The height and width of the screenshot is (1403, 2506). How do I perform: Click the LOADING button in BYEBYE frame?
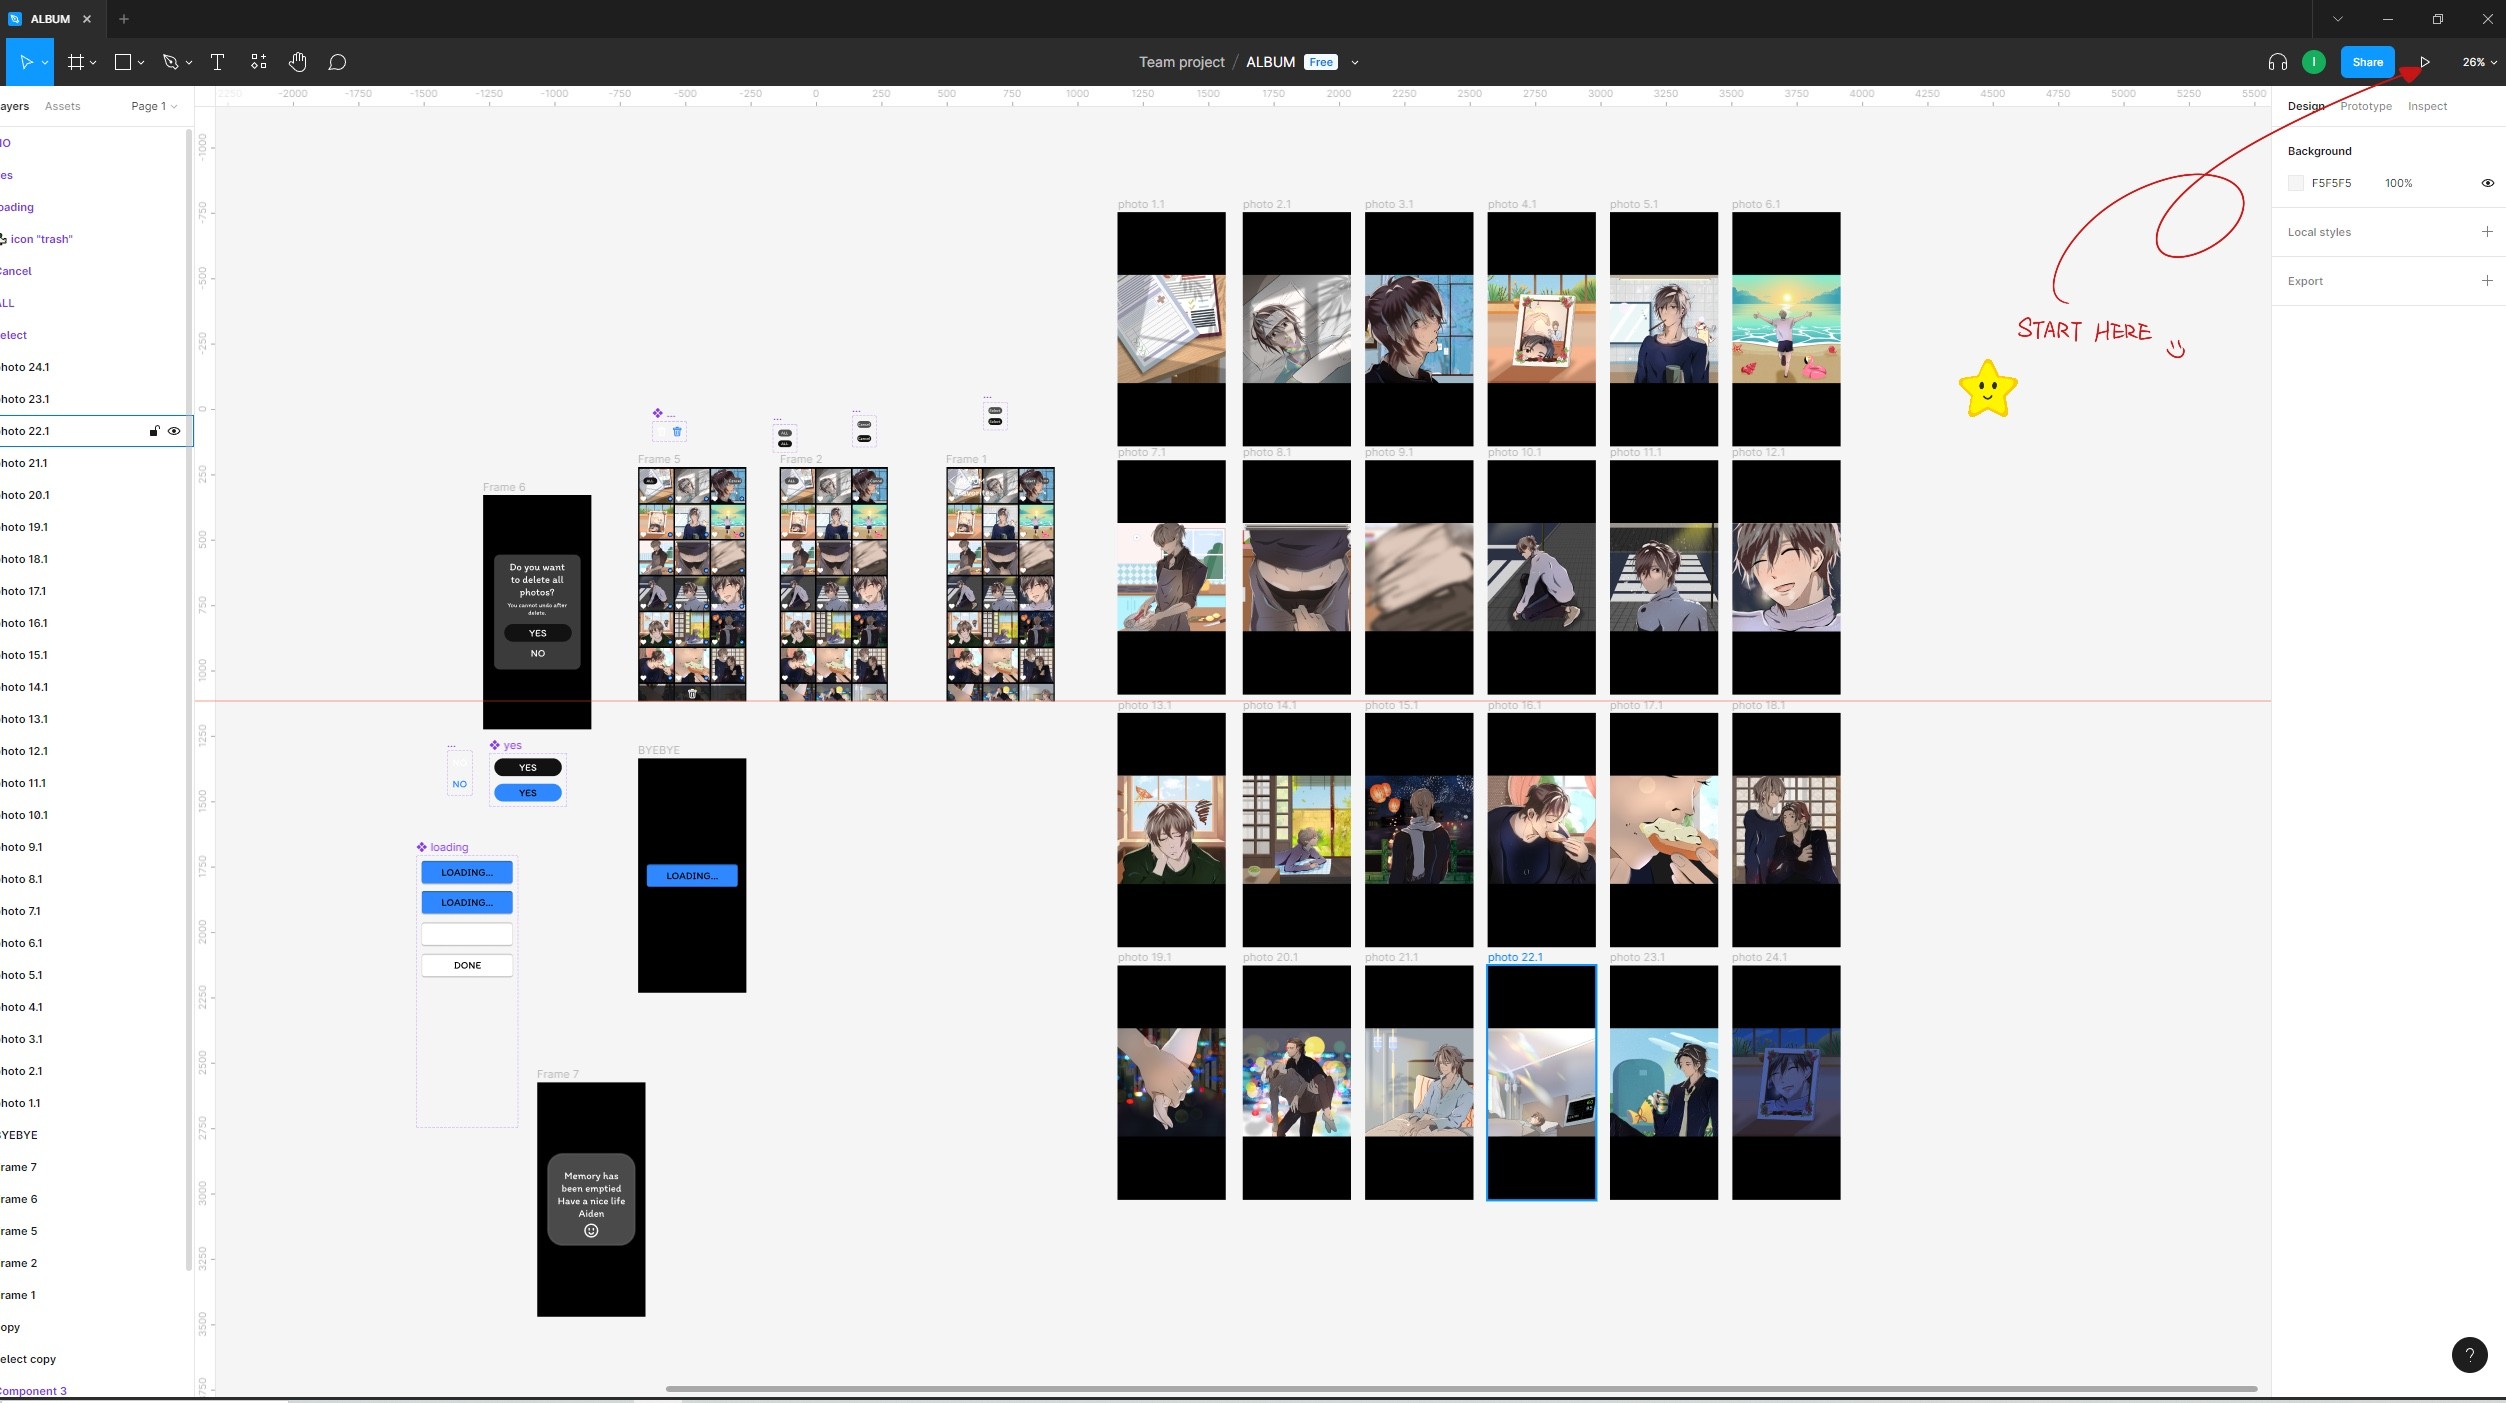point(692,876)
